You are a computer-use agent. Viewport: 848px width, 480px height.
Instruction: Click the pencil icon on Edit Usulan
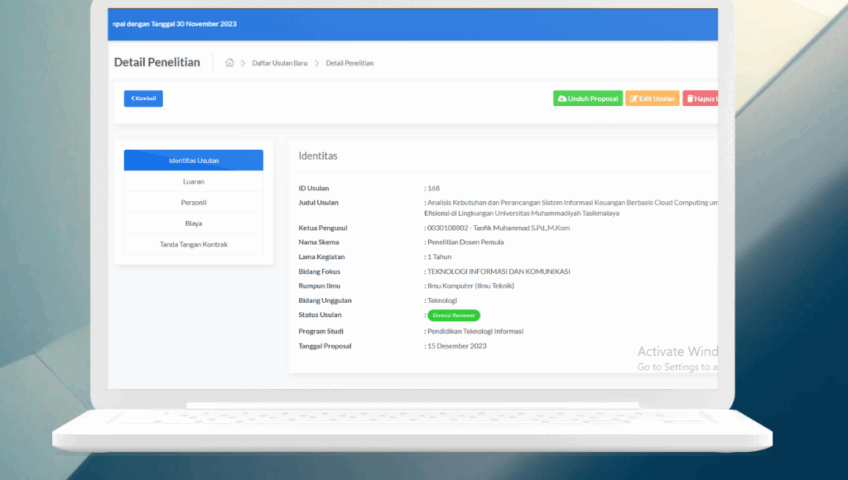pyautogui.click(x=634, y=99)
